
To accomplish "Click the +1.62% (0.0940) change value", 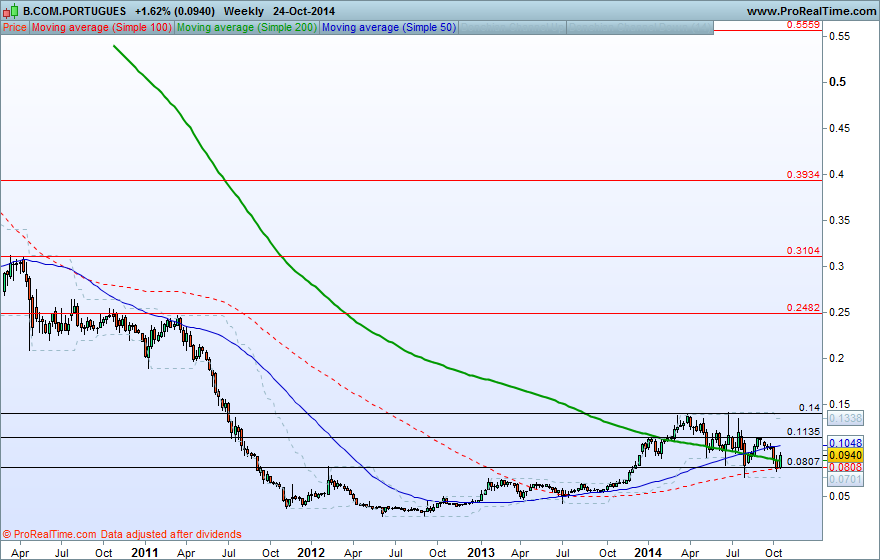I will point(175,11).
